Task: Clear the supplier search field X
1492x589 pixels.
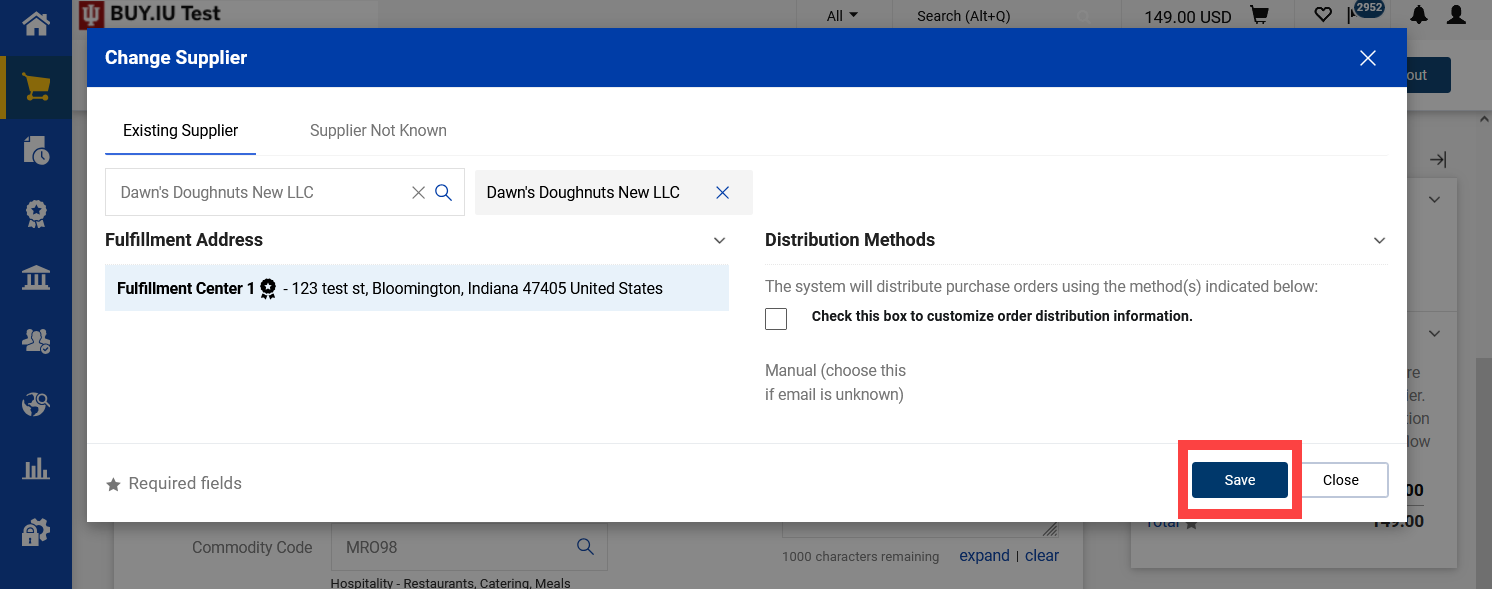Action: [x=419, y=192]
